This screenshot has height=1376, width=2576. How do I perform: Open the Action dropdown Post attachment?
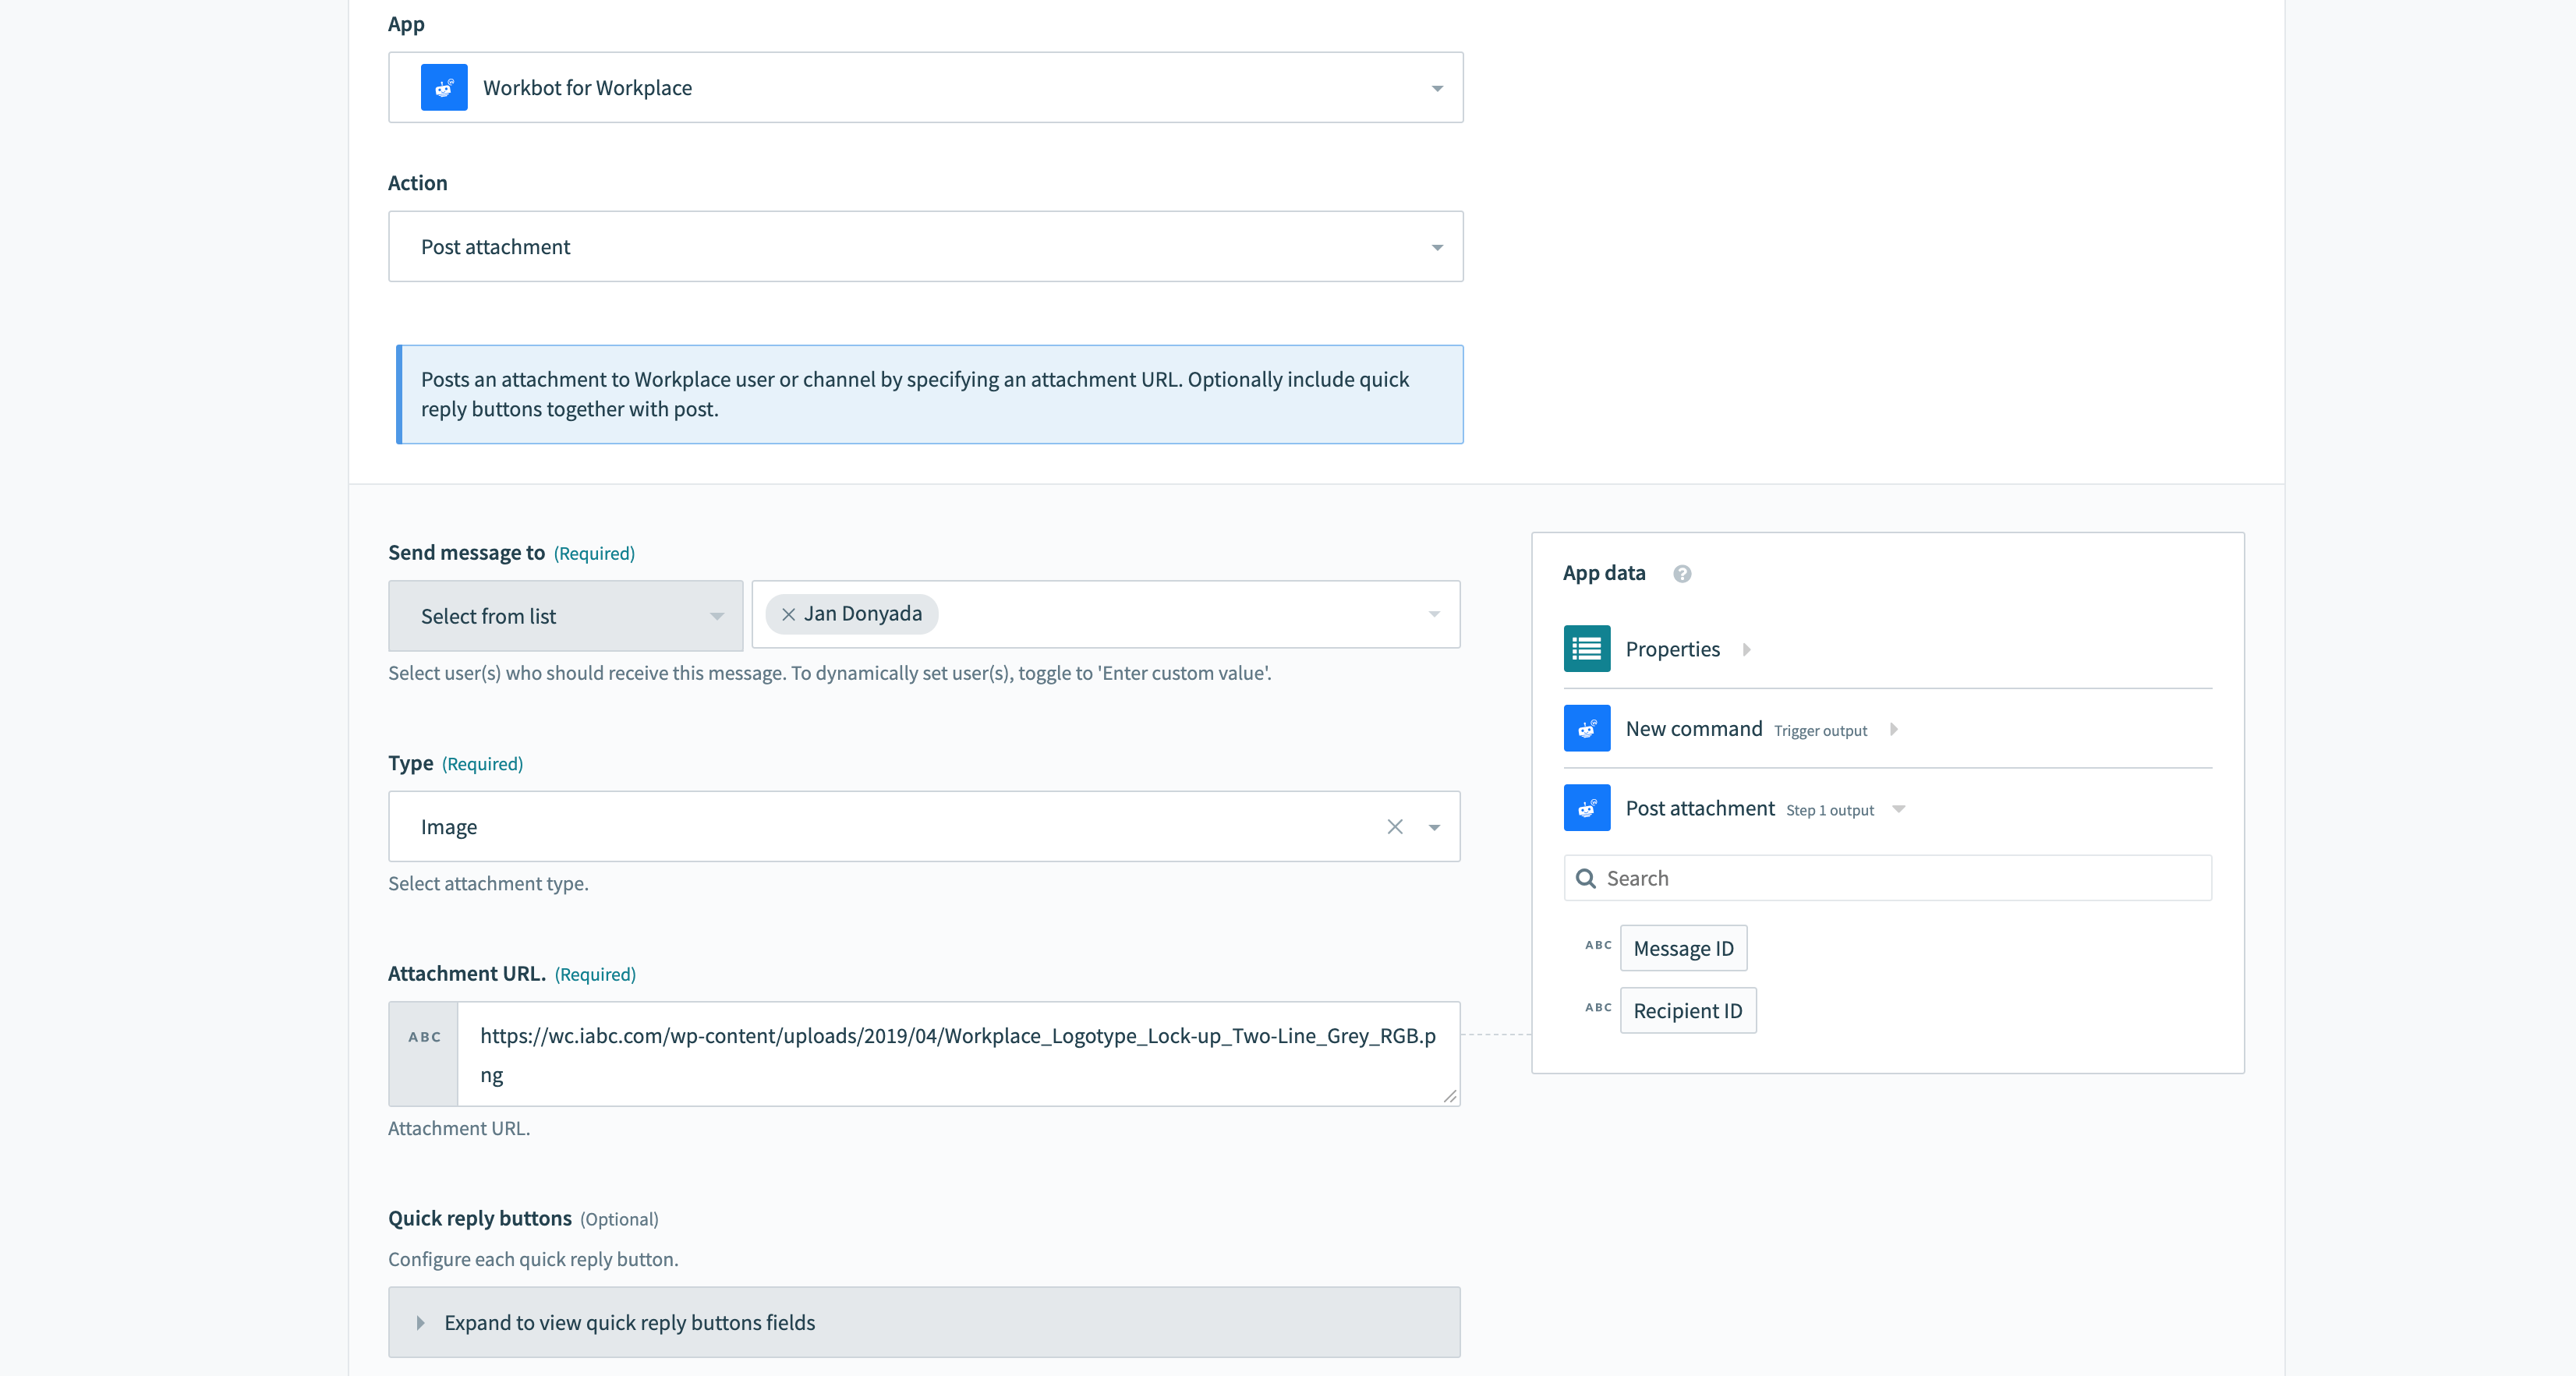[x=1436, y=247]
